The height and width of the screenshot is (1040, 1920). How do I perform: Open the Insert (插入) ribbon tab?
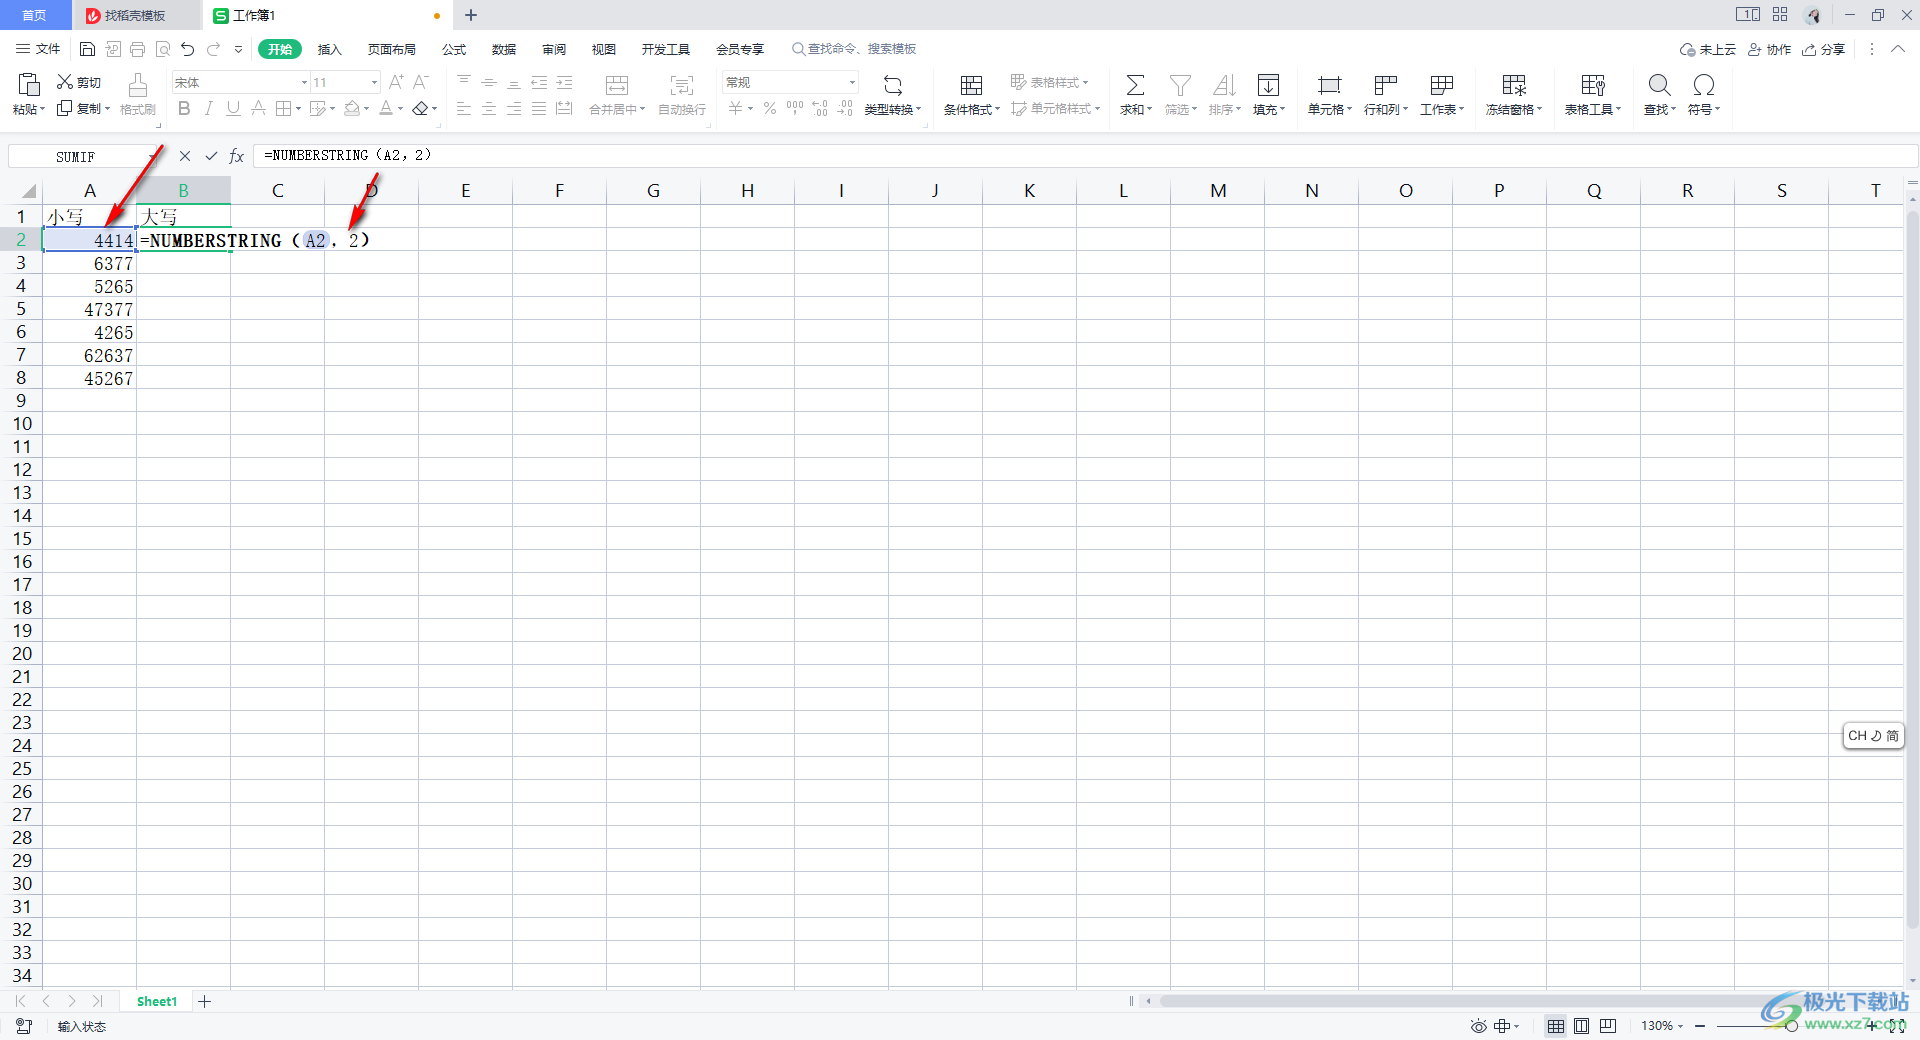(x=329, y=49)
